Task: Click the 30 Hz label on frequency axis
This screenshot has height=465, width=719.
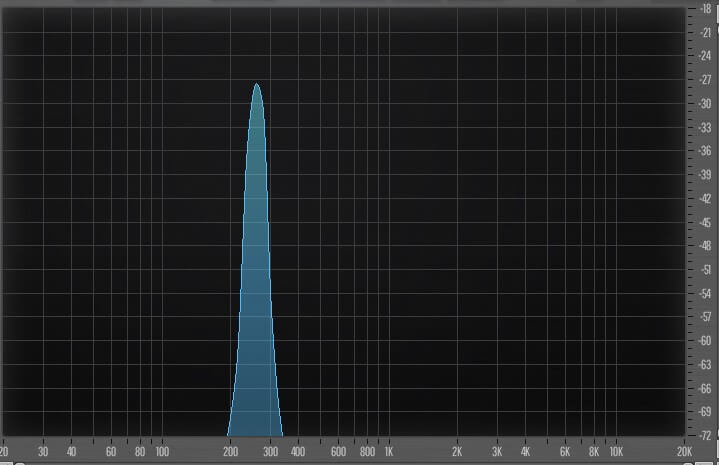Action: pos(42,451)
